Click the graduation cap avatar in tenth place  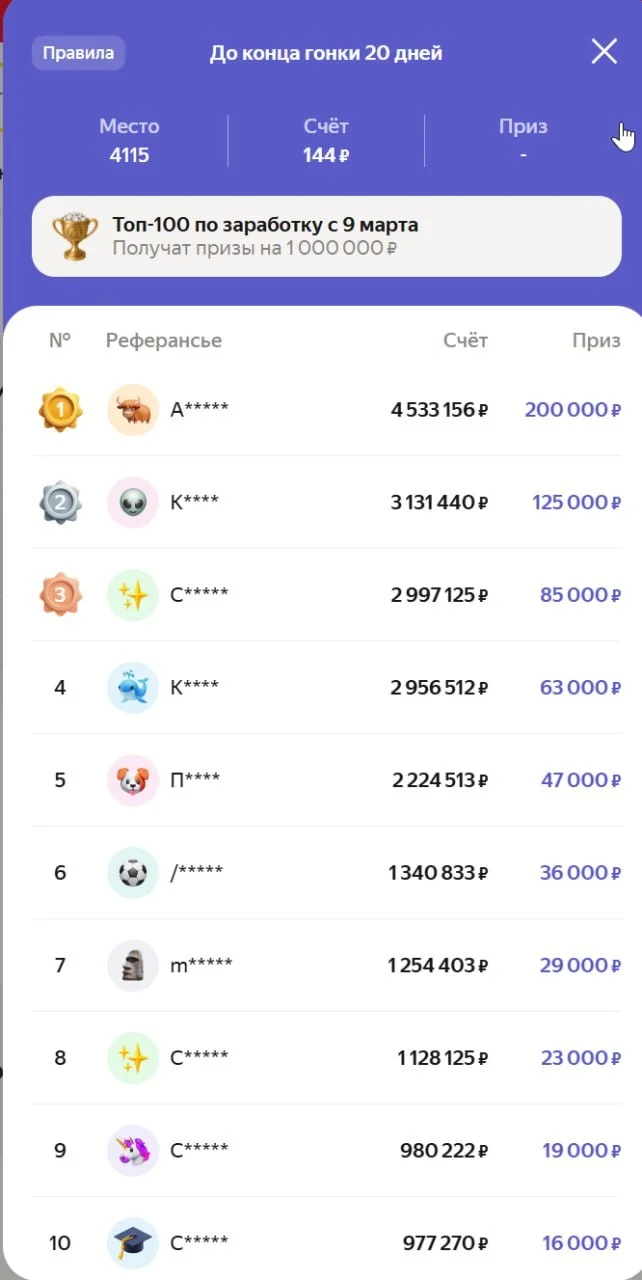(133, 1243)
